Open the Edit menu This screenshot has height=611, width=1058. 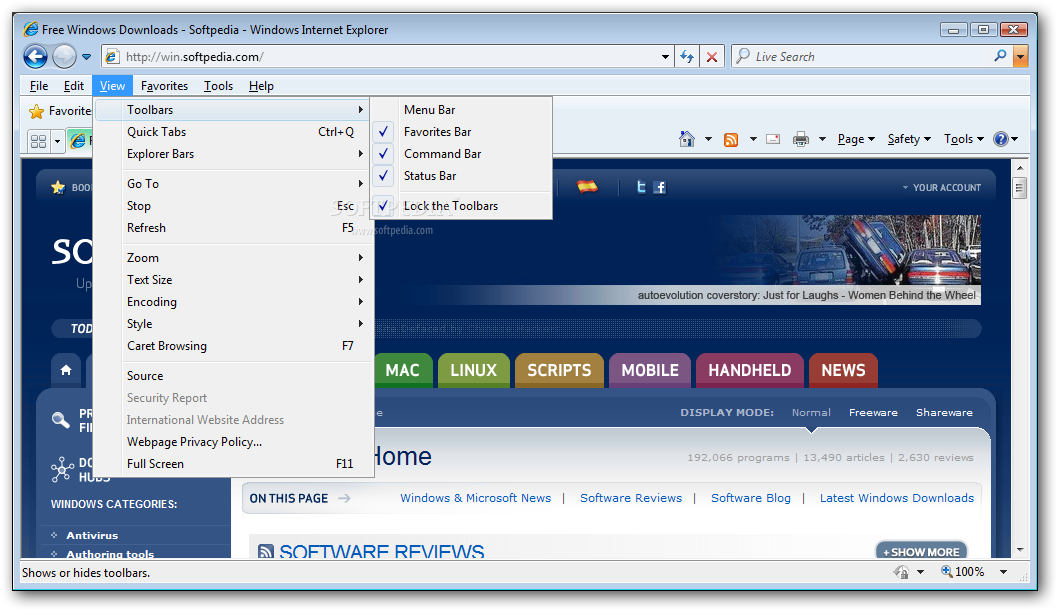coord(74,86)
